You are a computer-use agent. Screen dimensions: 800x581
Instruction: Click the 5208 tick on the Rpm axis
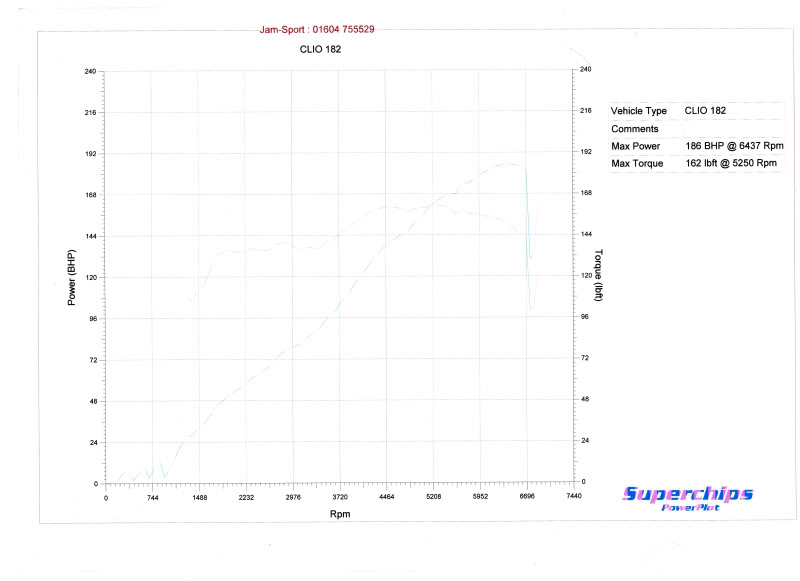[x=433, y=497]
